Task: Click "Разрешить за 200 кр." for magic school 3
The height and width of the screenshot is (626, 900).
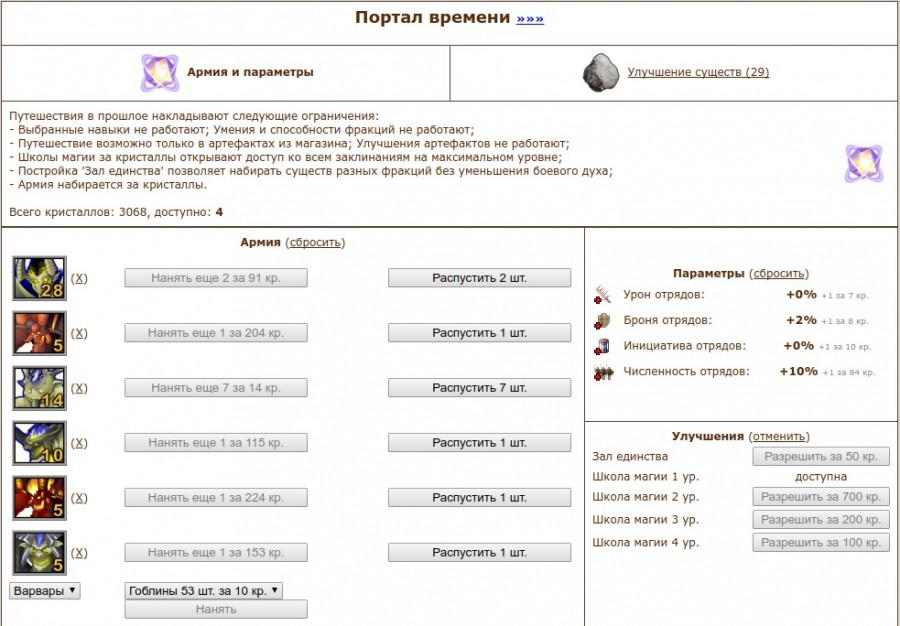Action: pos(821,520)
